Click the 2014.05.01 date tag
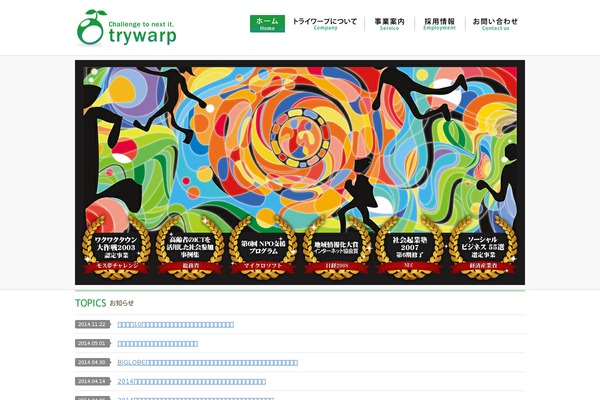600x400 pixels. pyautogui.click(x=93, y=343)
